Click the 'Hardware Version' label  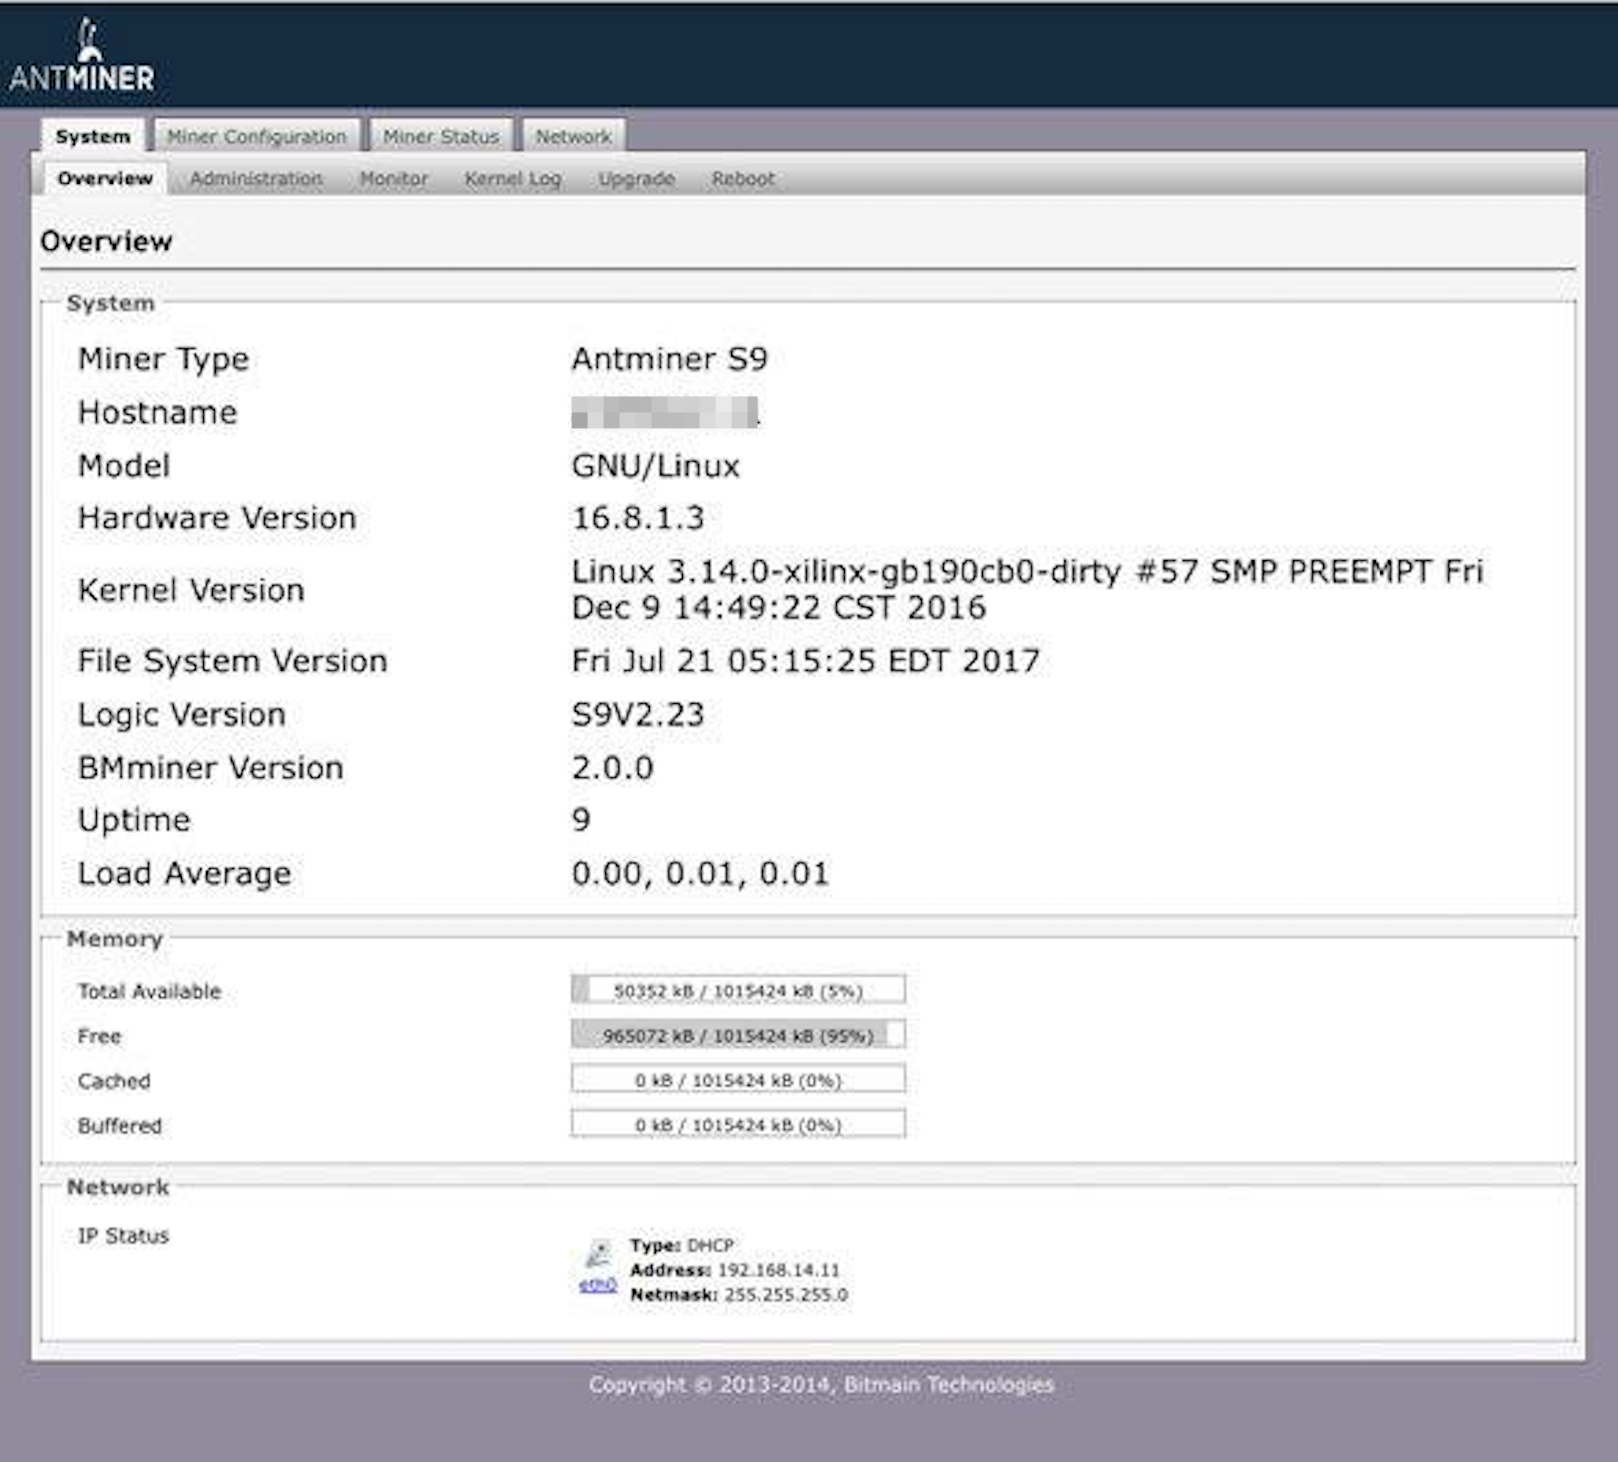[x=217, y=518]
